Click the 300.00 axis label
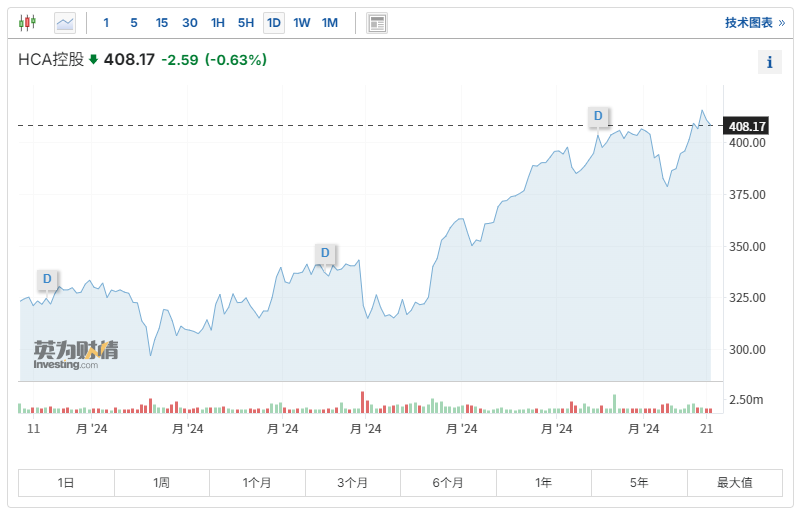805x513 pixels. [x=747, y=350]
